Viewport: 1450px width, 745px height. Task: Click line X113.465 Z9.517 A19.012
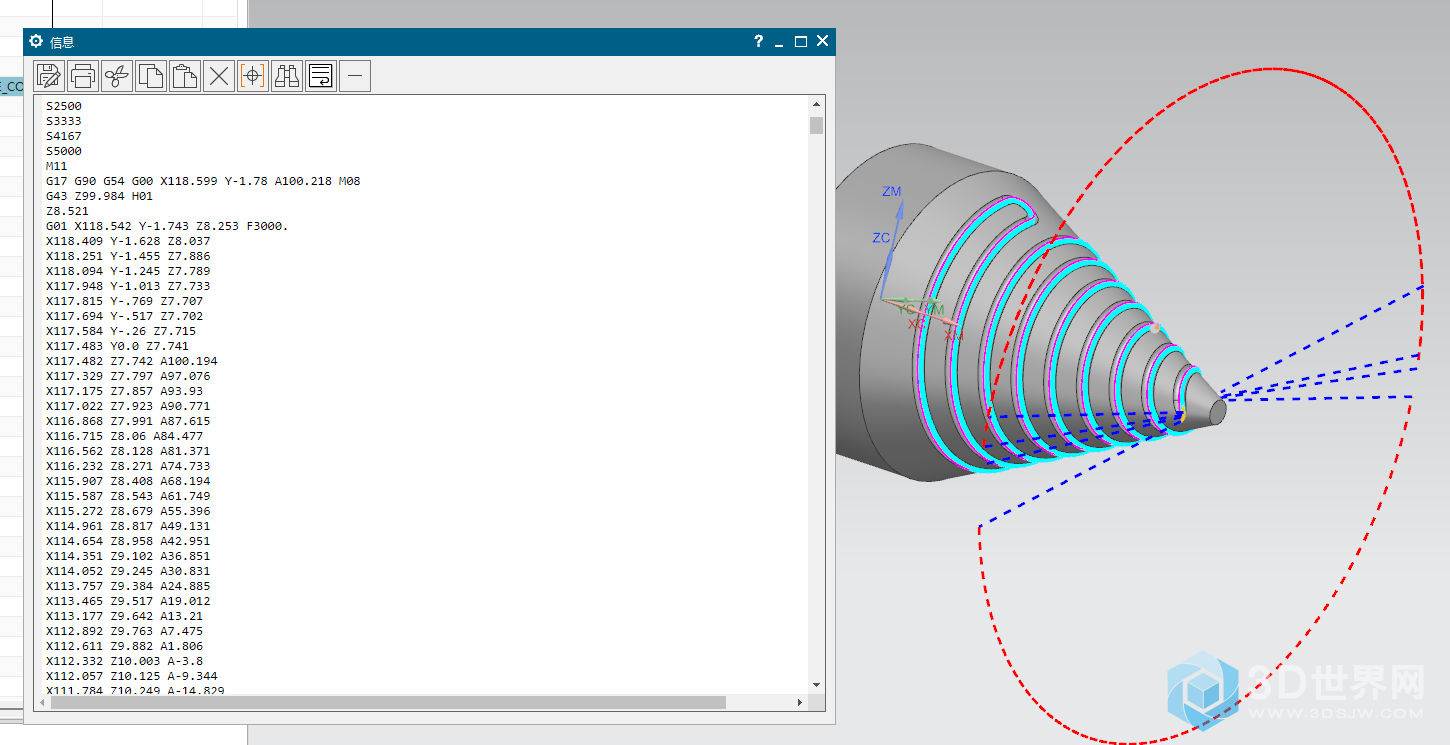point(128,601)
